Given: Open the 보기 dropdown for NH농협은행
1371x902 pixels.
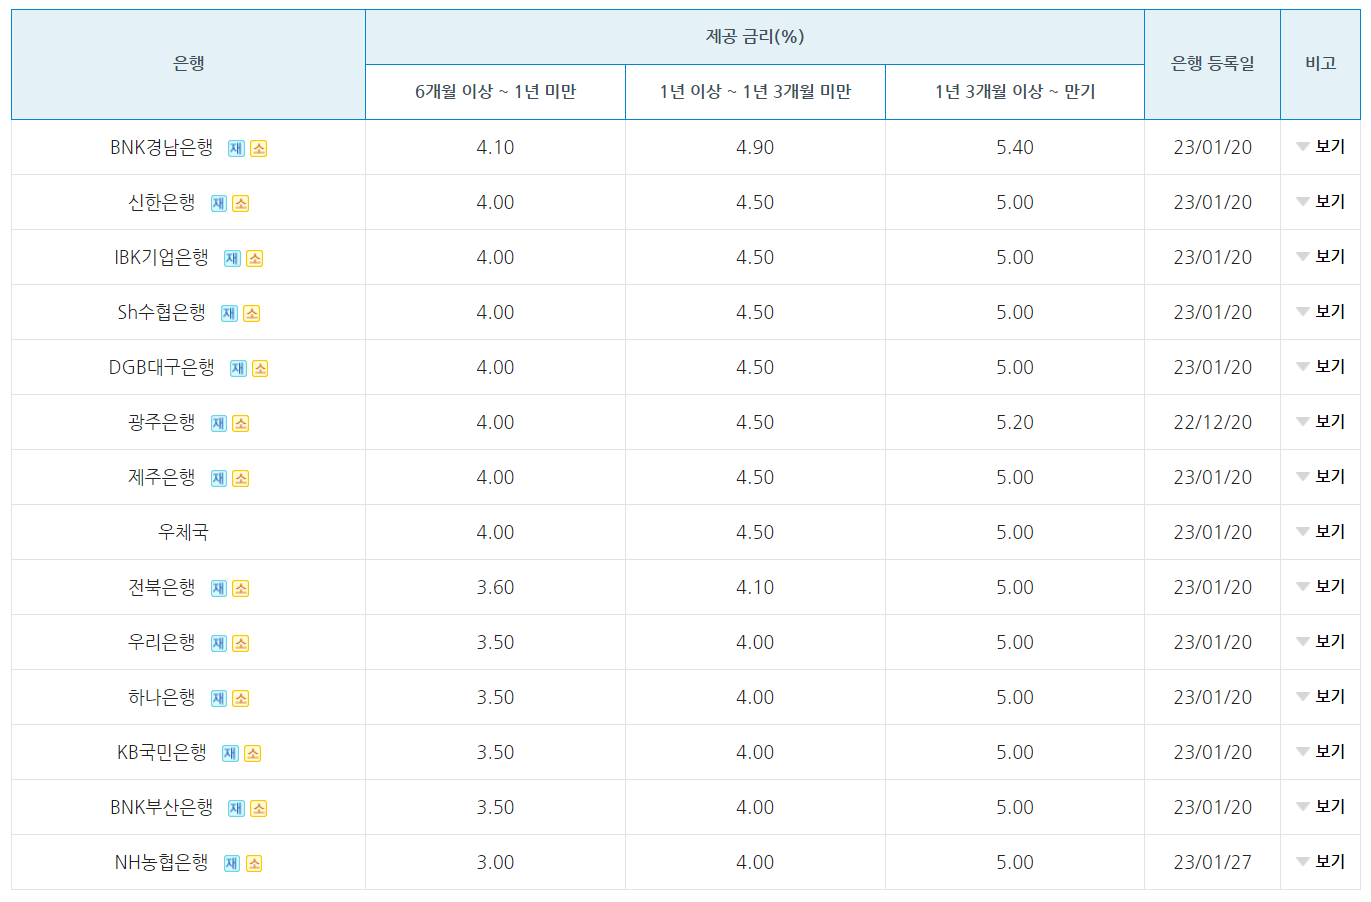Looking at the screenshot, I should (x=1320, y=862).
